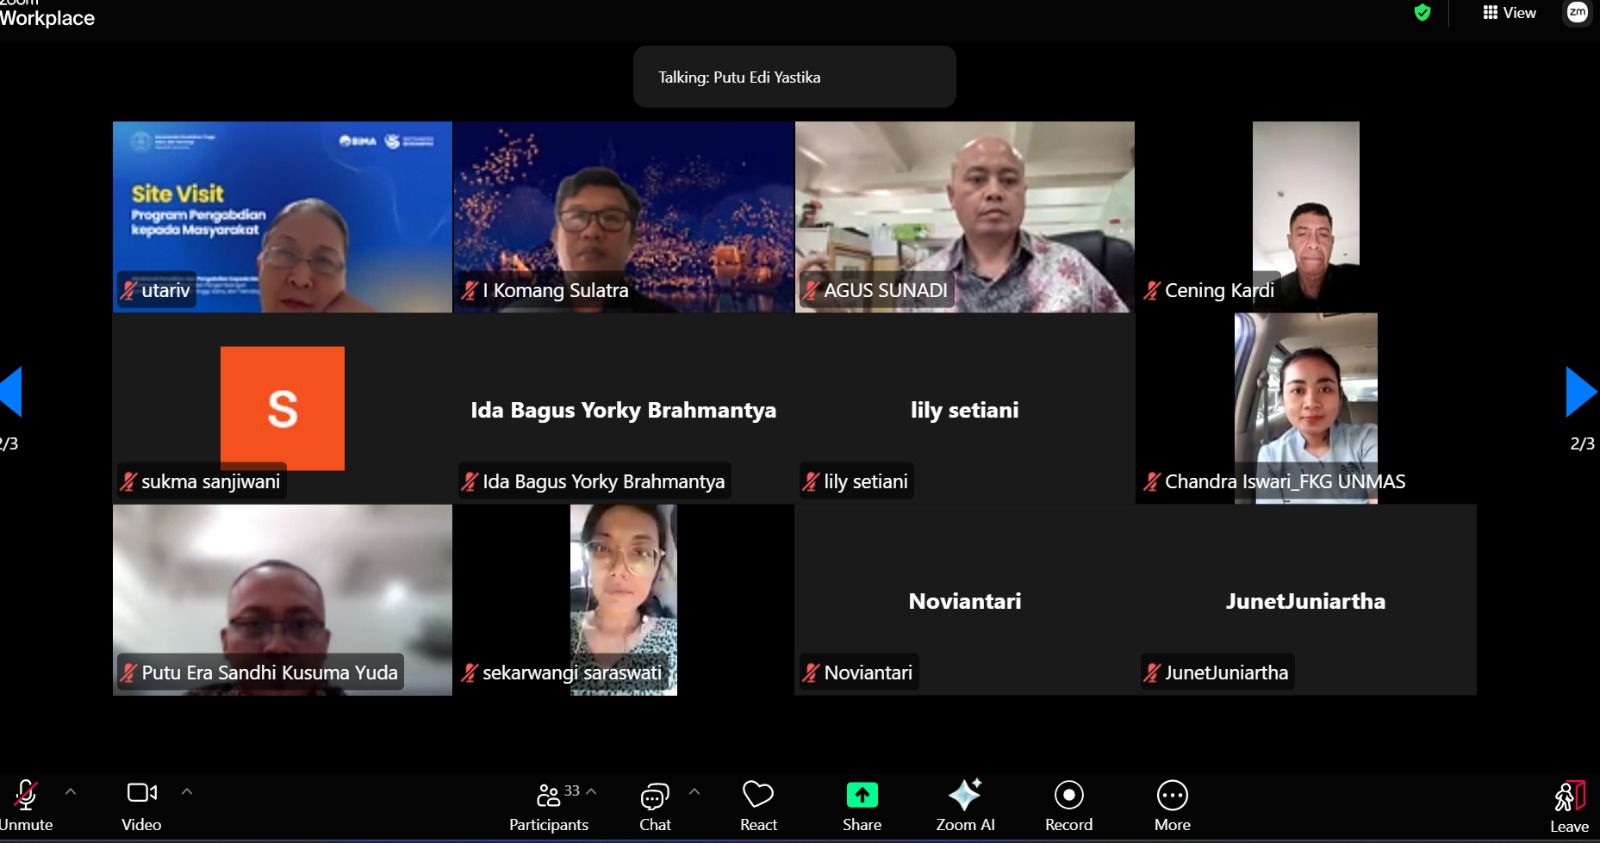Click muted mic icon on sukma sanjiwani label
The height and width of the screenshot is (843, 1600).
(x=129, y=482)
